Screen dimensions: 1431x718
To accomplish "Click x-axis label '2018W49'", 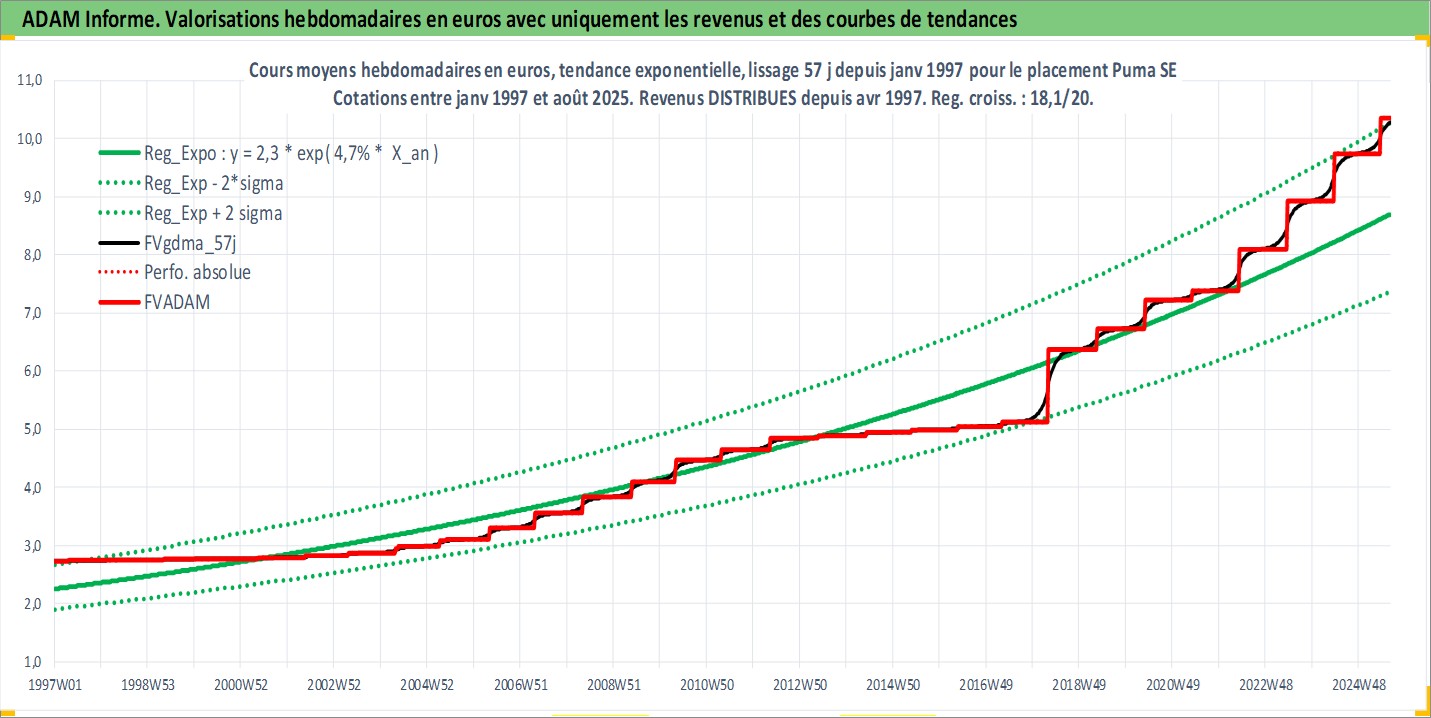I will tap(1079, 685).
